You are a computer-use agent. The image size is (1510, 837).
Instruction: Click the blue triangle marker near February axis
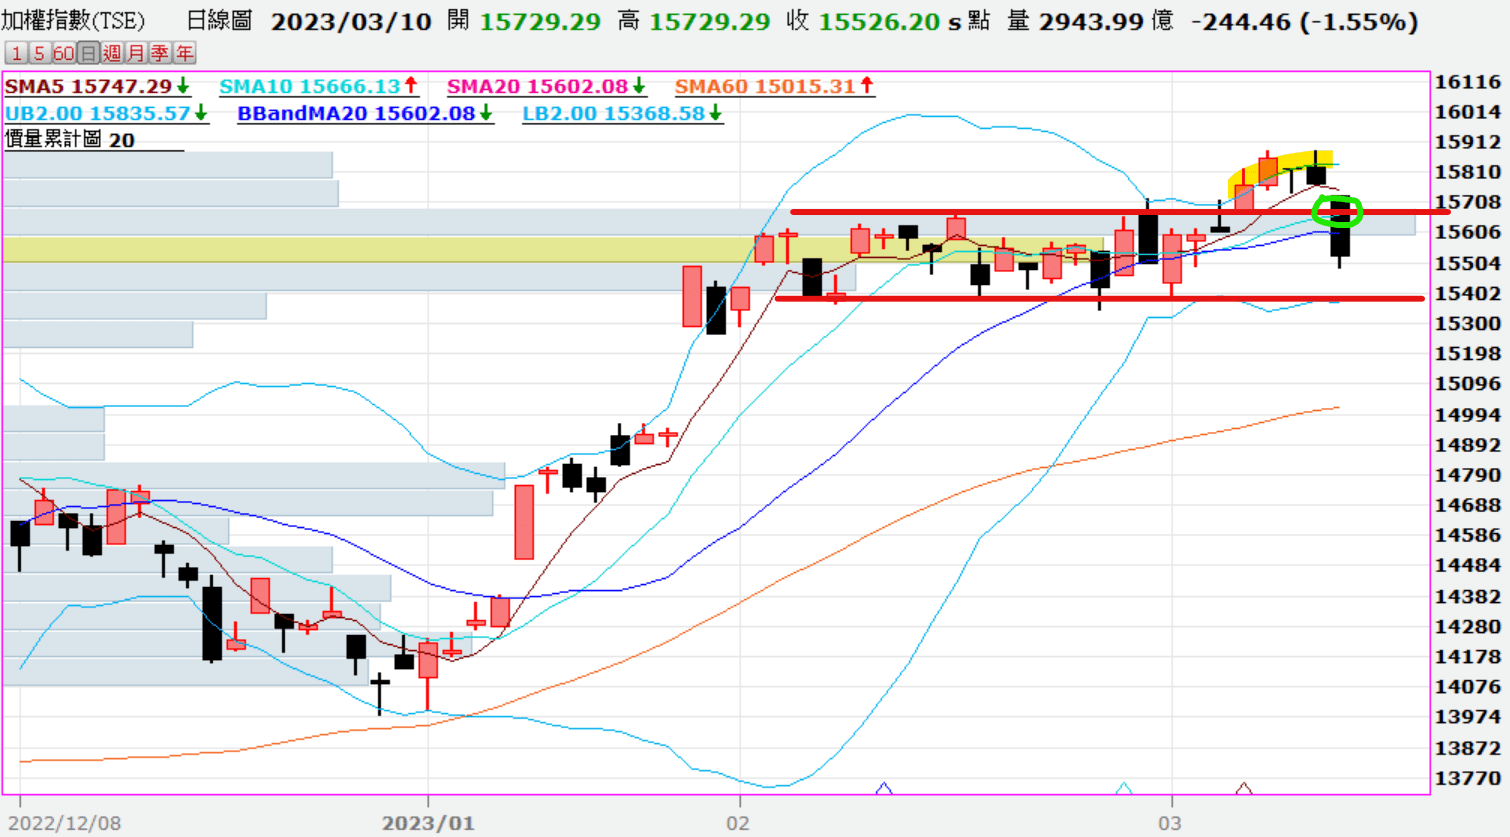(x=884, y=789)
